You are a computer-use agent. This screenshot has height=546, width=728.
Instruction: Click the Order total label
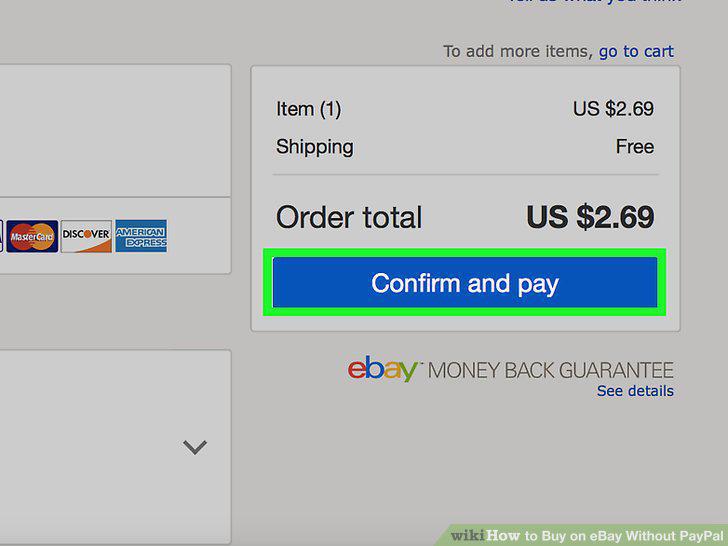click(x=349, y=217)
